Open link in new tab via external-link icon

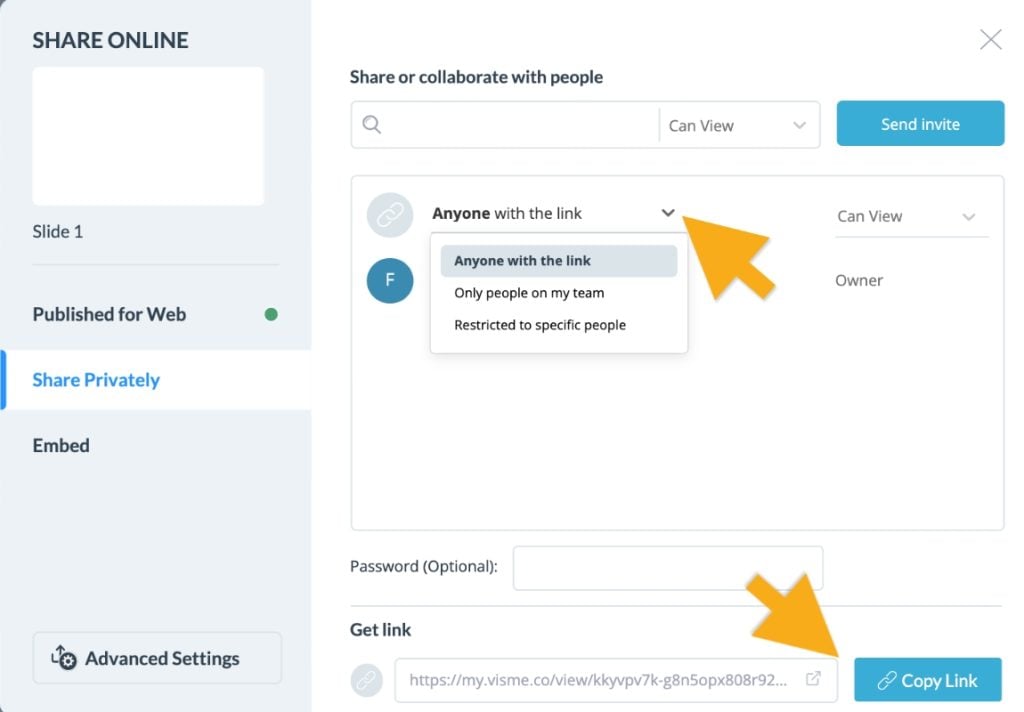[815, 678]
